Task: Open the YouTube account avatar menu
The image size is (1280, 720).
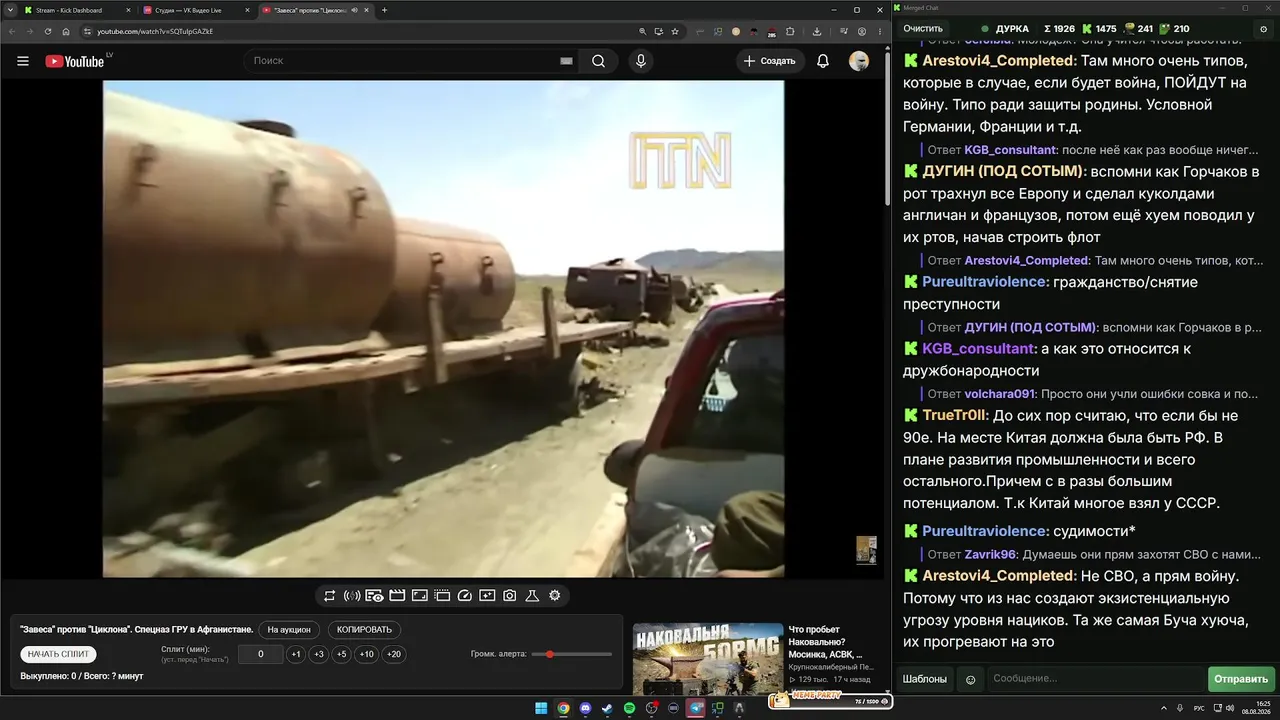Action: (859, 61)
